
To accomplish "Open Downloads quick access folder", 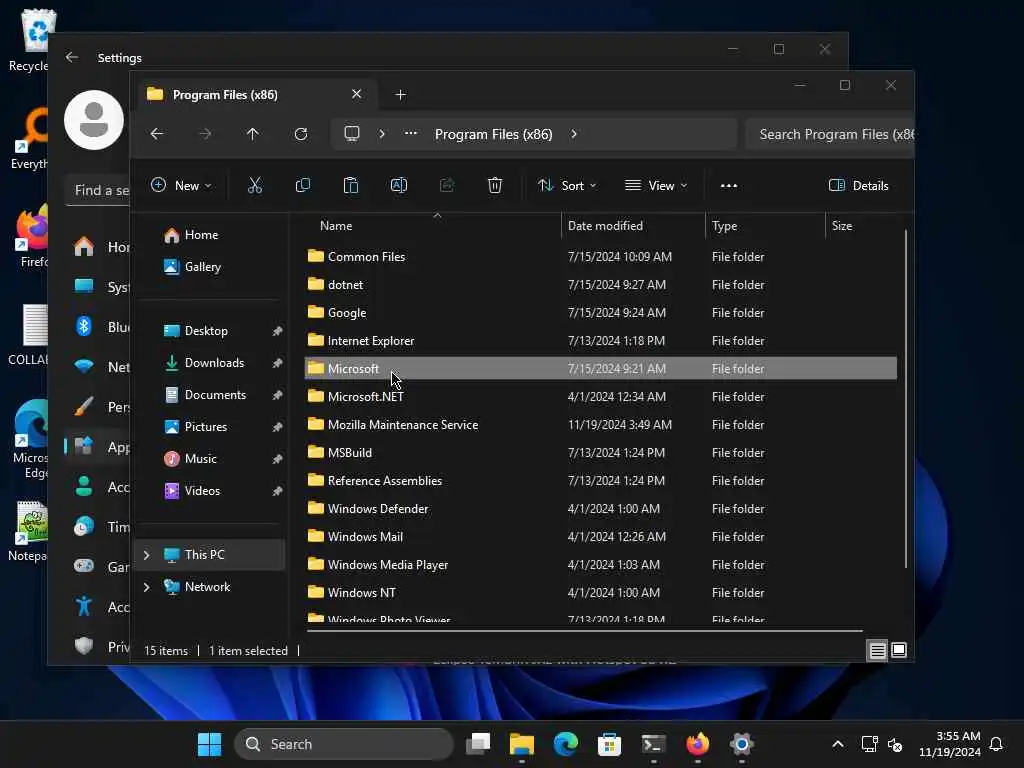I will [x=214, y=362].
